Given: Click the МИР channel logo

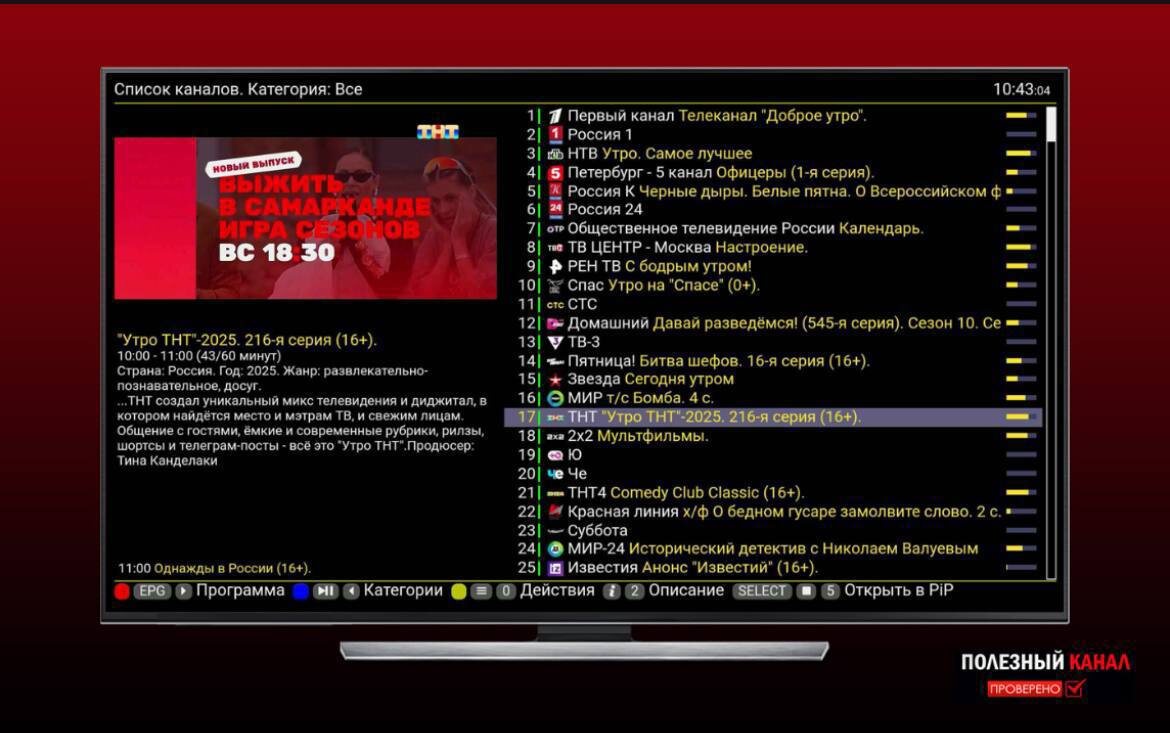Looking at the screenshot, I should 555,399.
